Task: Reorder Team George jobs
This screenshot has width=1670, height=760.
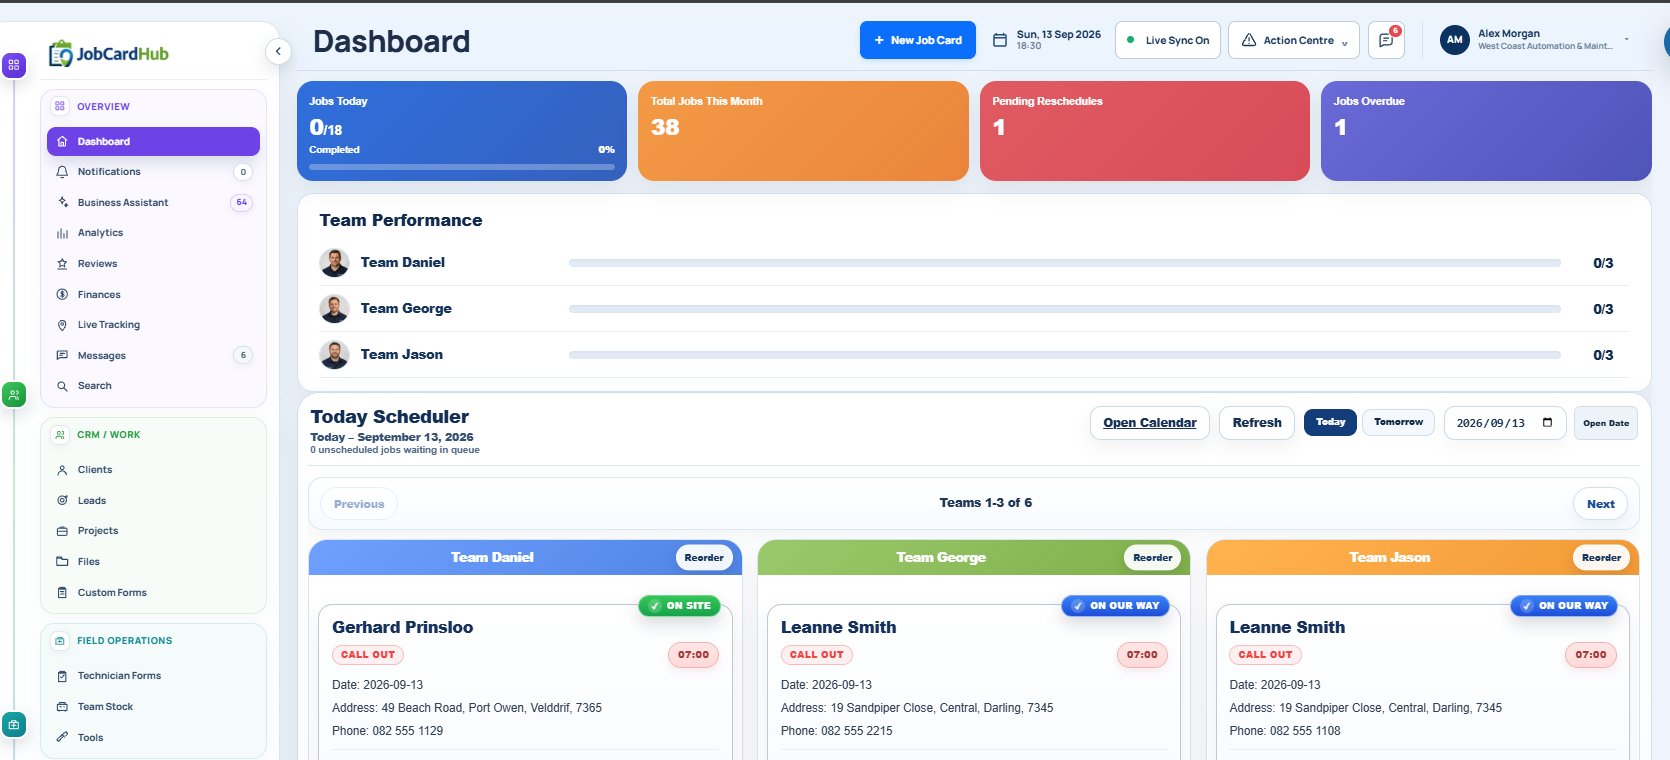Action: coord(1153,558)
